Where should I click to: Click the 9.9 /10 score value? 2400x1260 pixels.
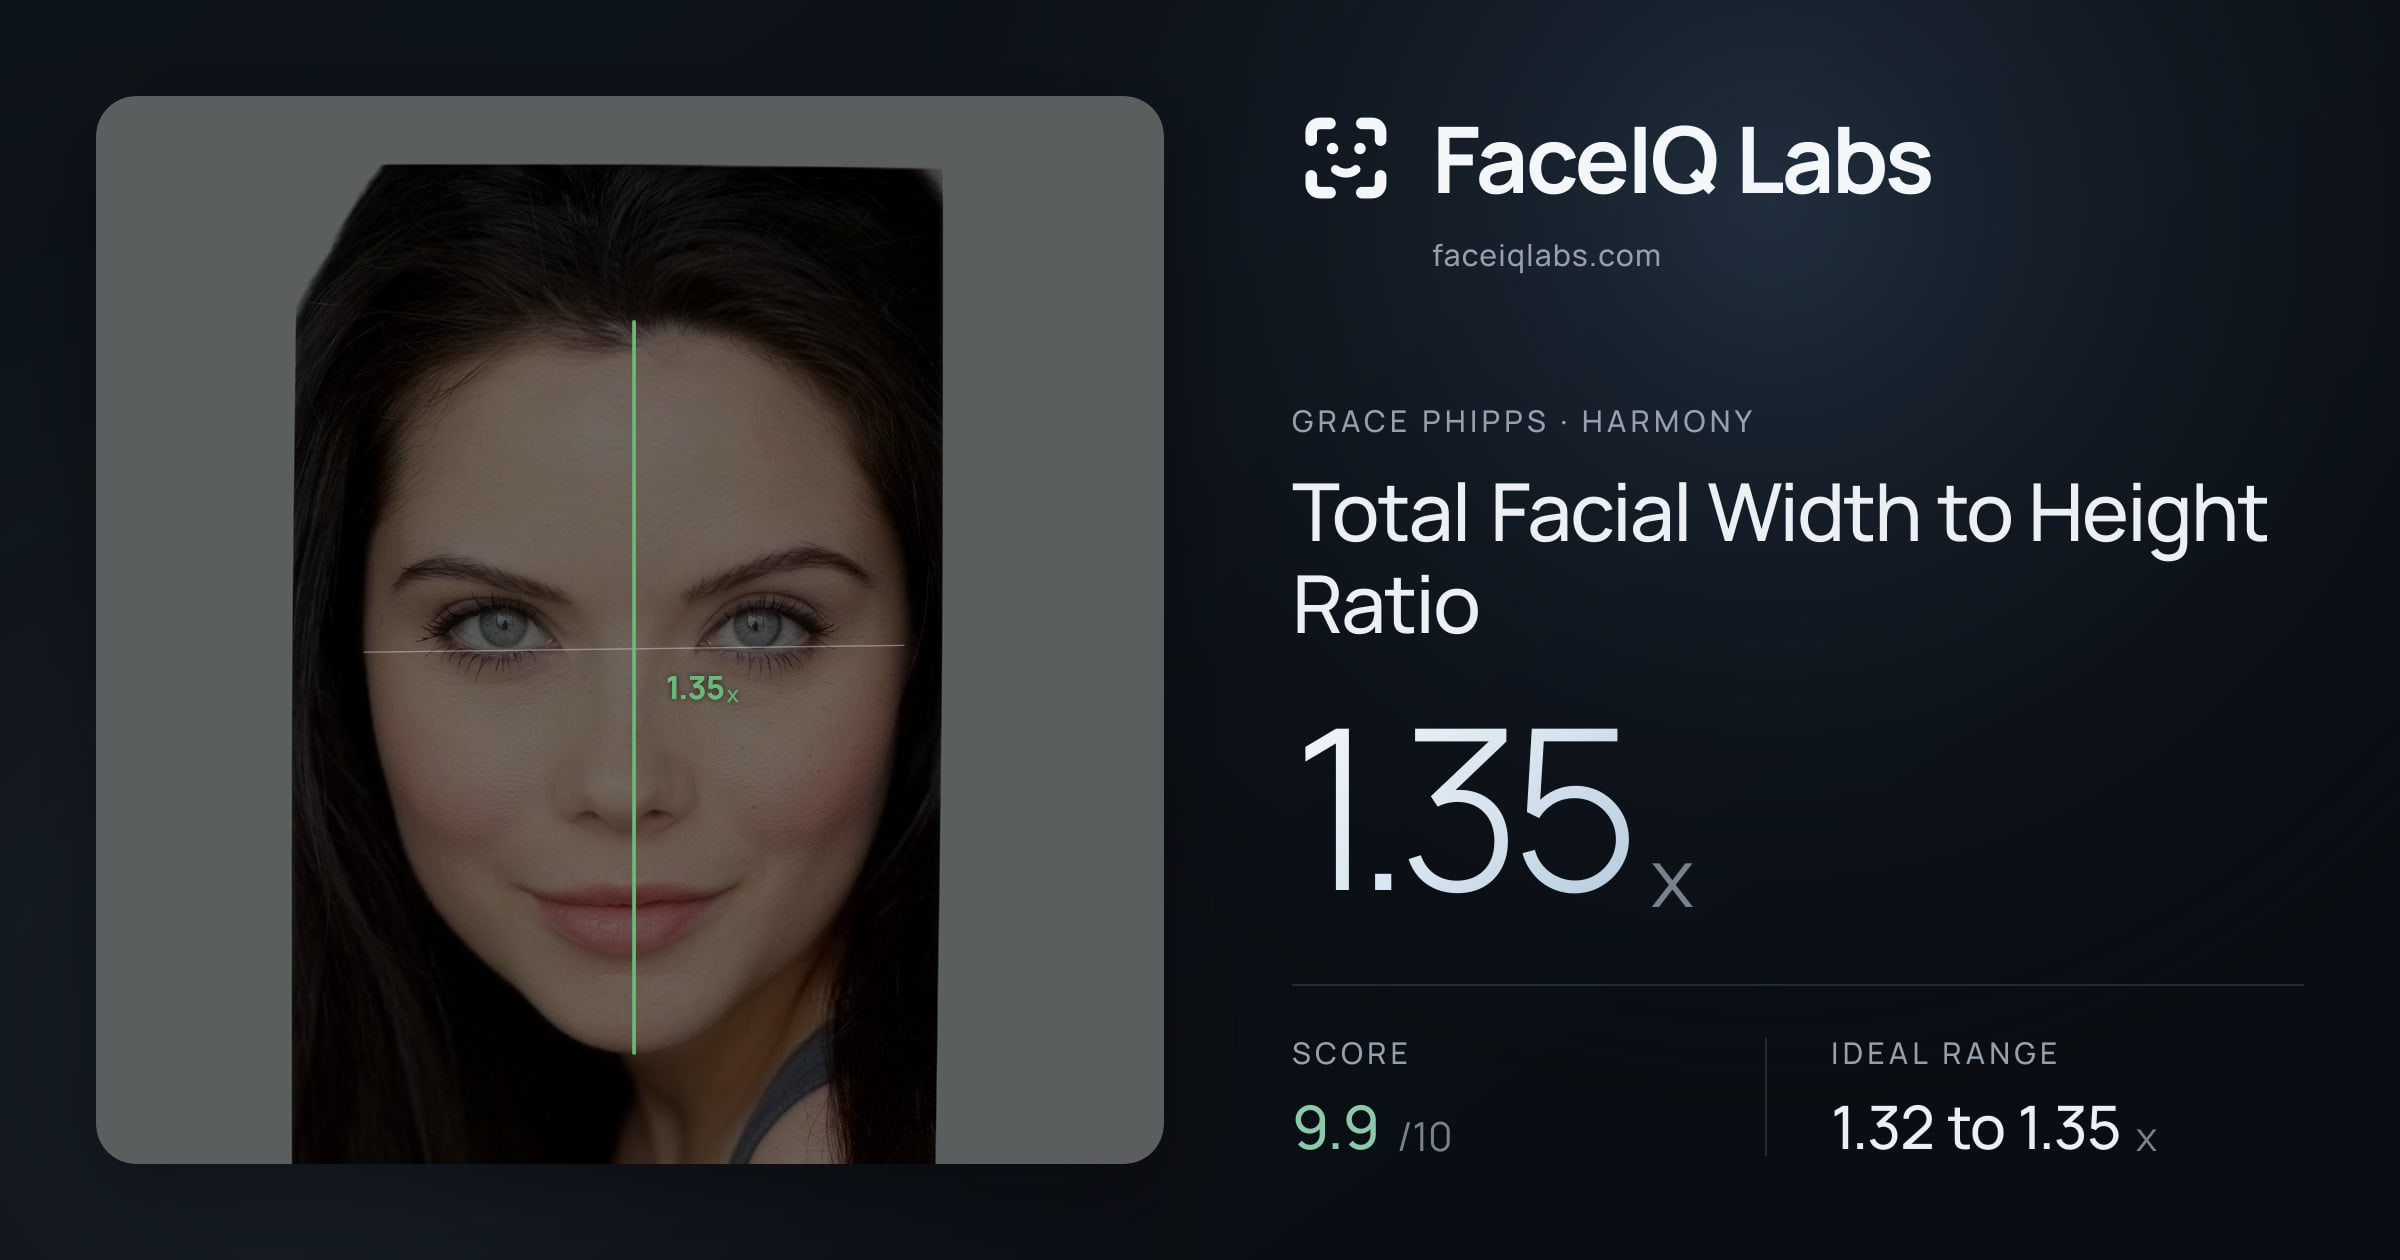coord(1371,1128)
